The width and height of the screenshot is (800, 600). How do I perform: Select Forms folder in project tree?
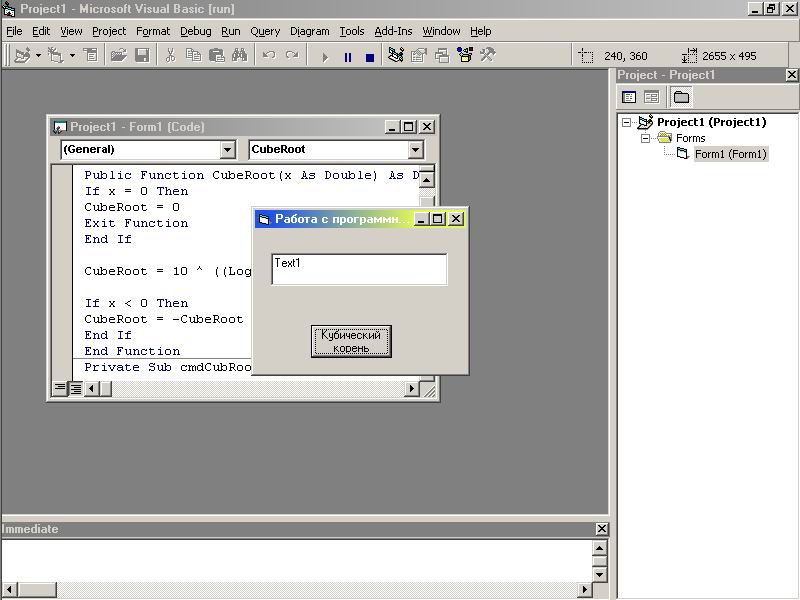pyautogui.click(x=690, y=138)
